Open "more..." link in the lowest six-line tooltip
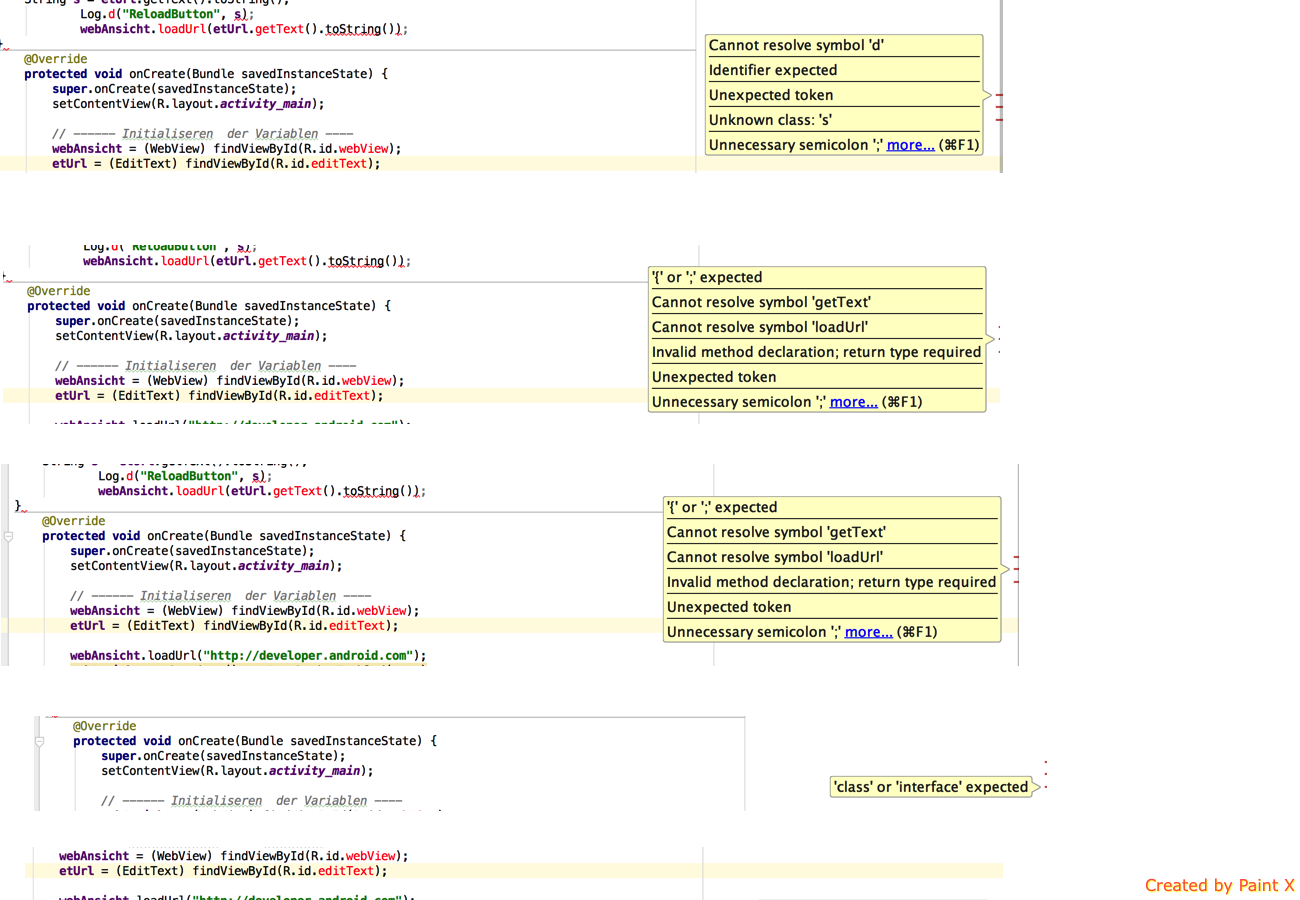Viewport: 1300px width, 900px height. [x=868, y=632]
